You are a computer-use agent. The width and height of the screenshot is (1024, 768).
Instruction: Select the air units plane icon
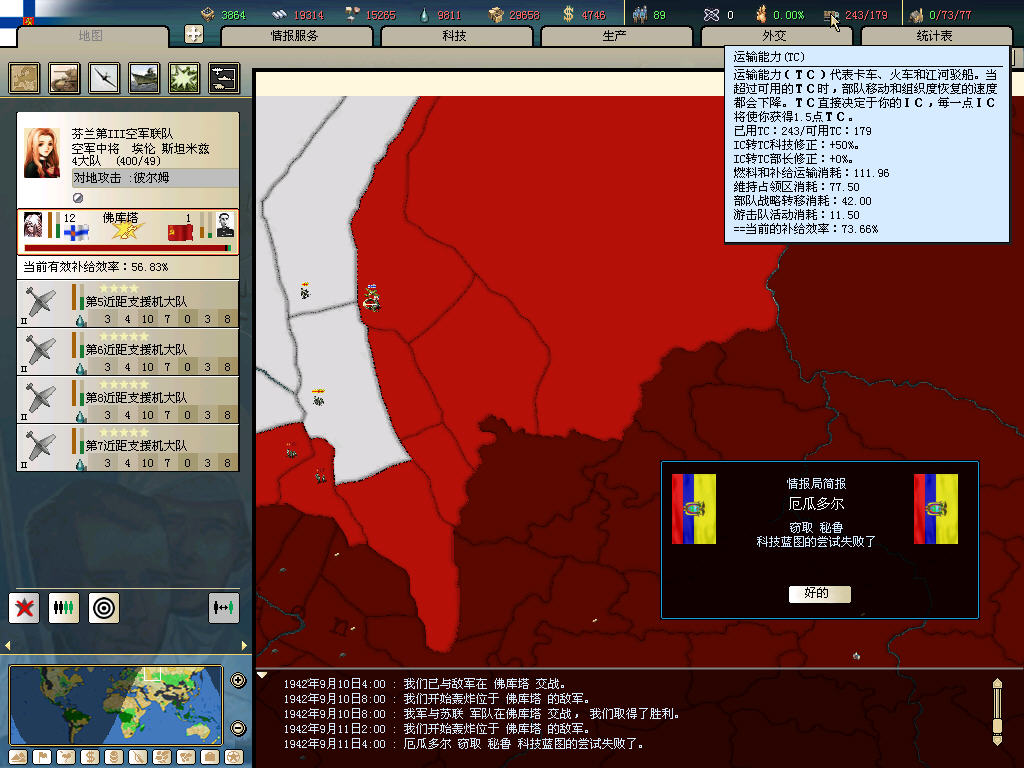coord(104,78)
